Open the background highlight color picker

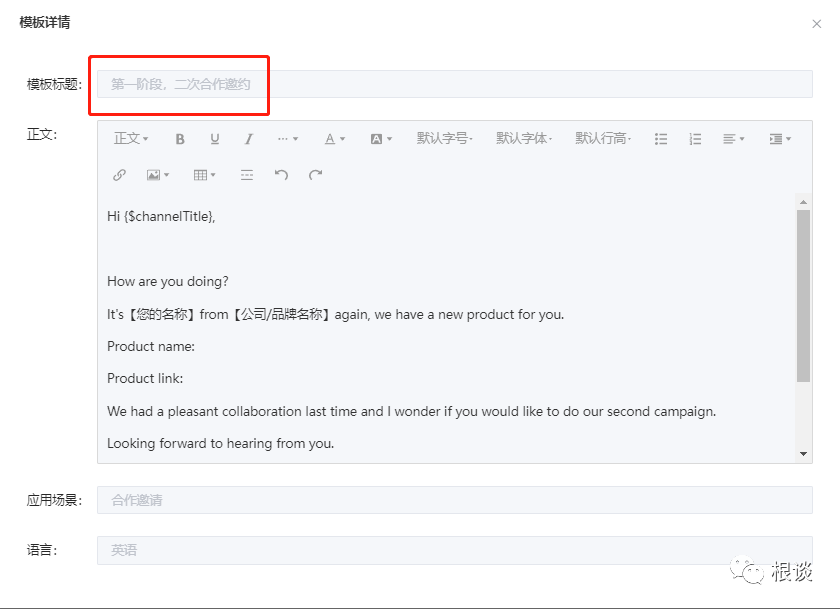[381, 139]
